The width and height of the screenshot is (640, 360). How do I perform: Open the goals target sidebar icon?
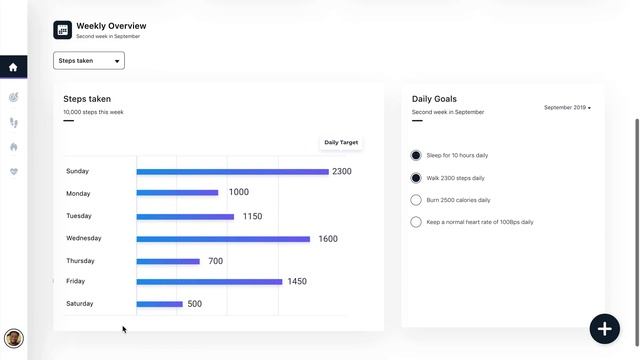(13, 97)
